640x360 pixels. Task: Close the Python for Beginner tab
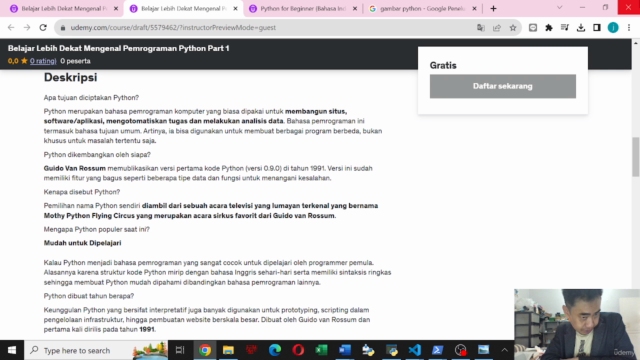(355, 9)
